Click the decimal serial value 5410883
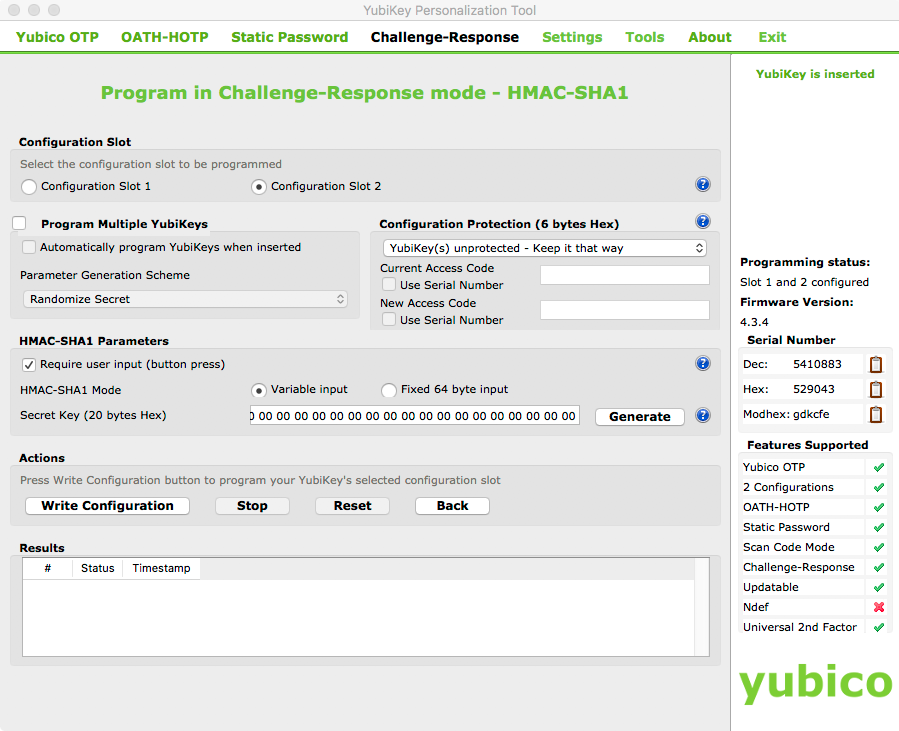Screen dimensions: 899x731 point(817,364)
